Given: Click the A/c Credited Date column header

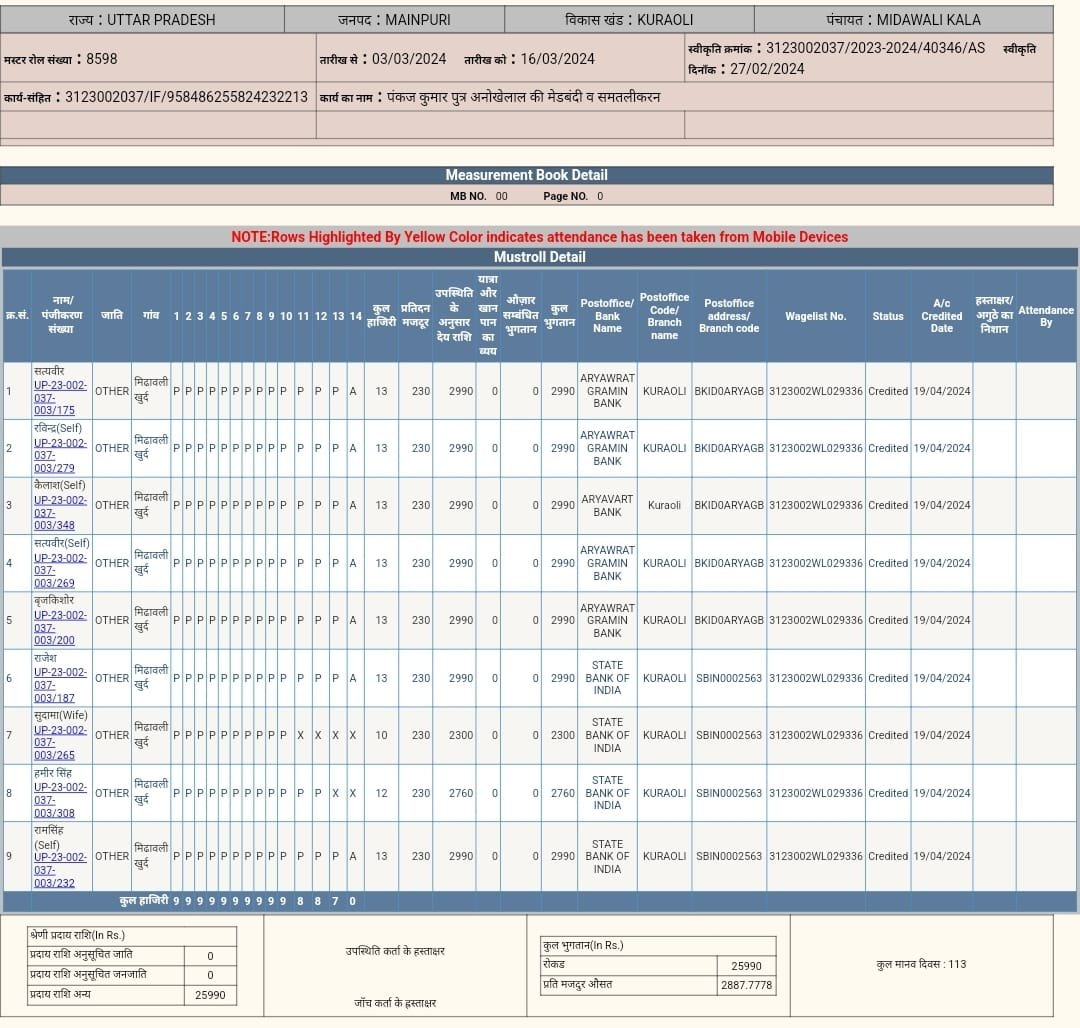Looking at the screenshot, I should point(941,316).
